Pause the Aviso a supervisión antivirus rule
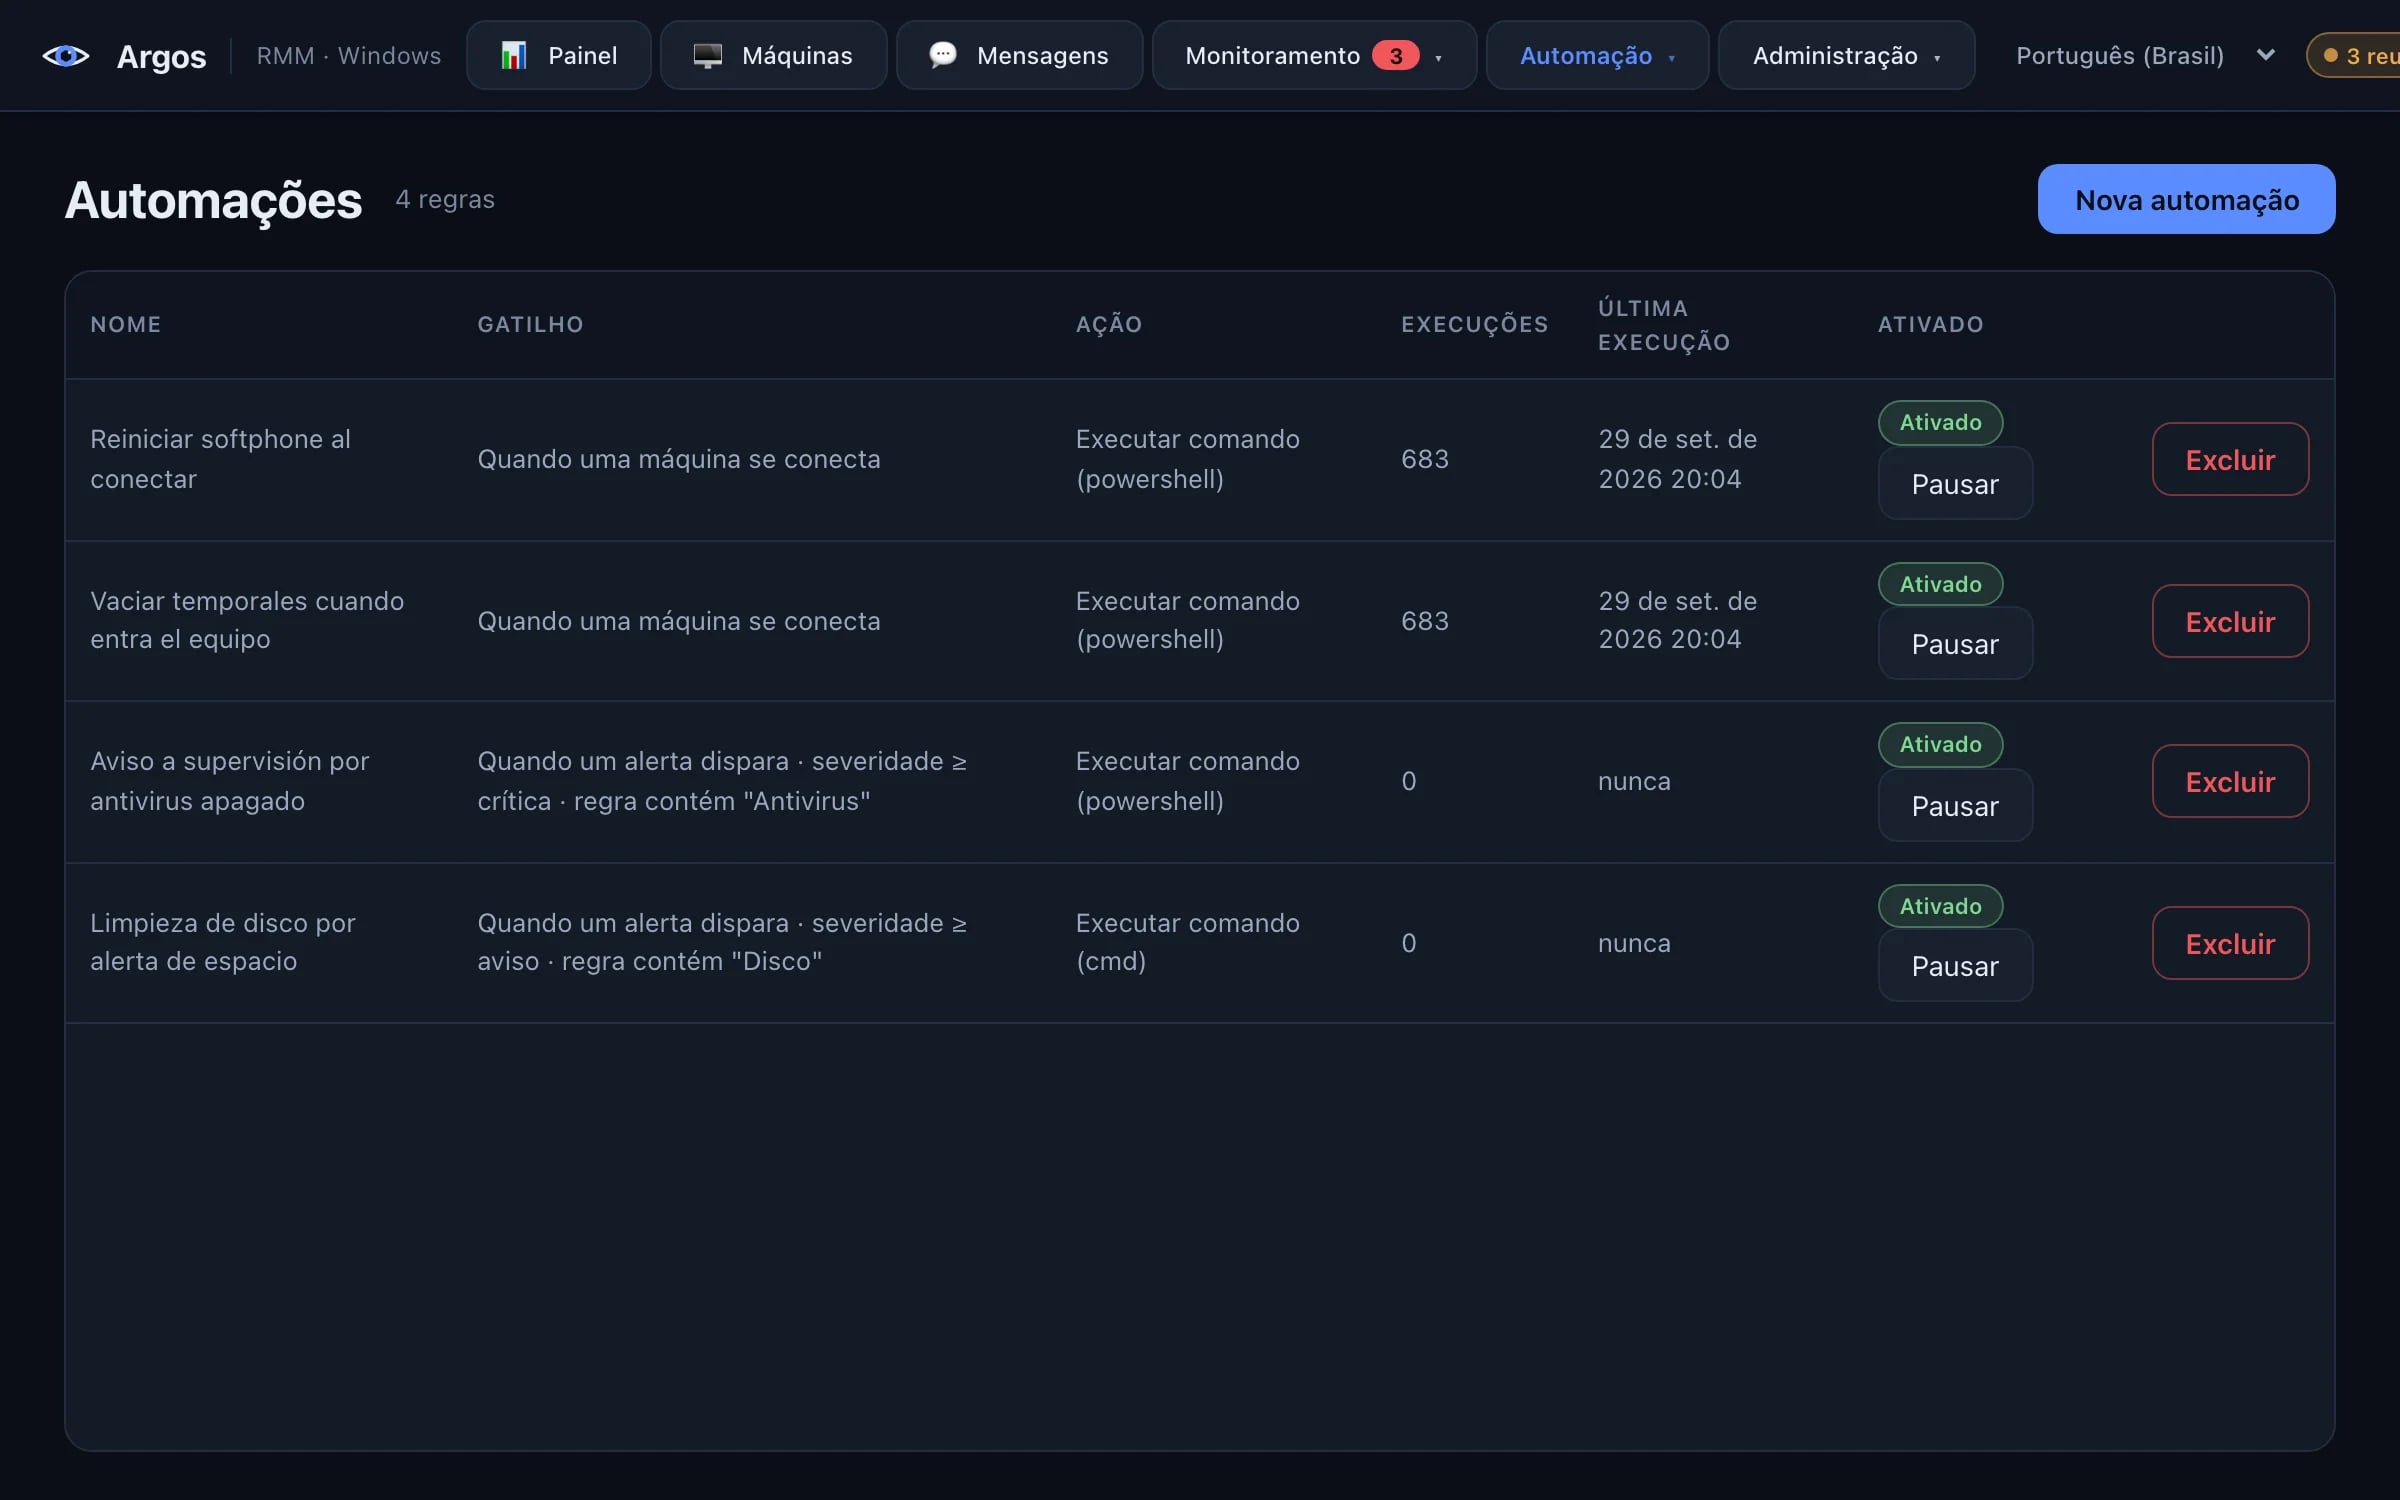This screenshot has height=1500, width=2400. [x=1955, y=806]
